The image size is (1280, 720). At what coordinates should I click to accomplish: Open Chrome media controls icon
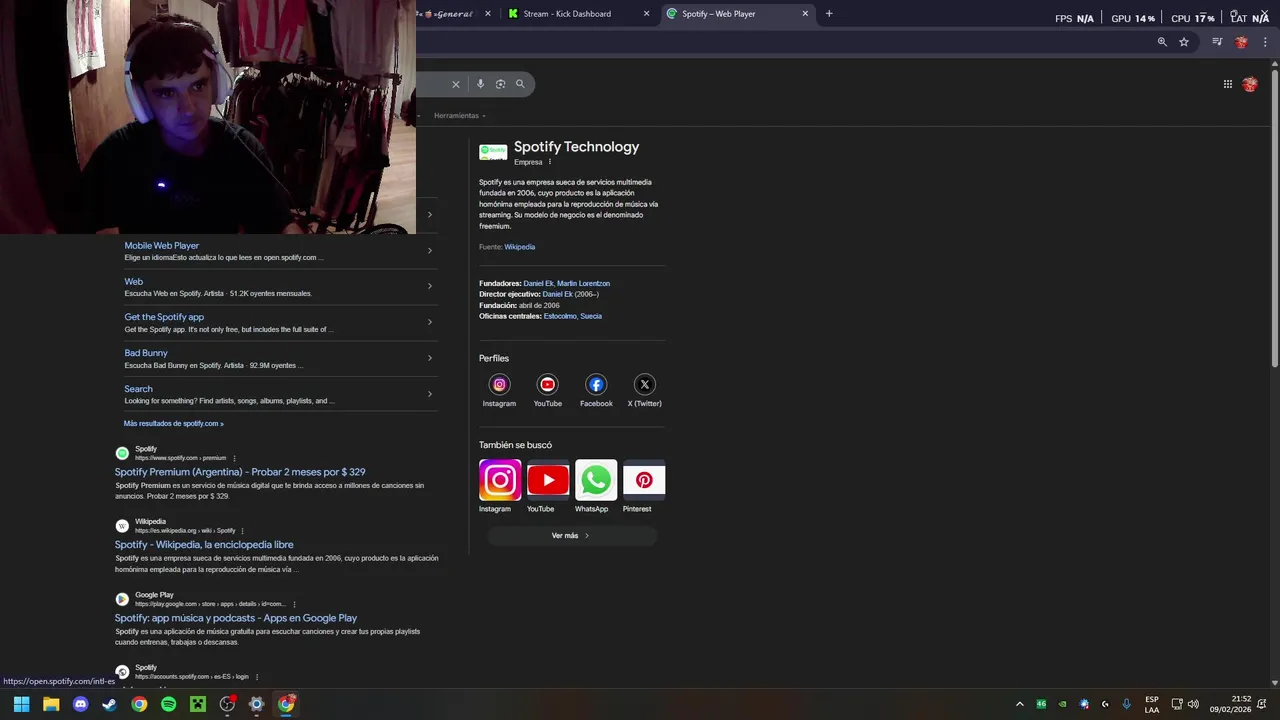1217,42
